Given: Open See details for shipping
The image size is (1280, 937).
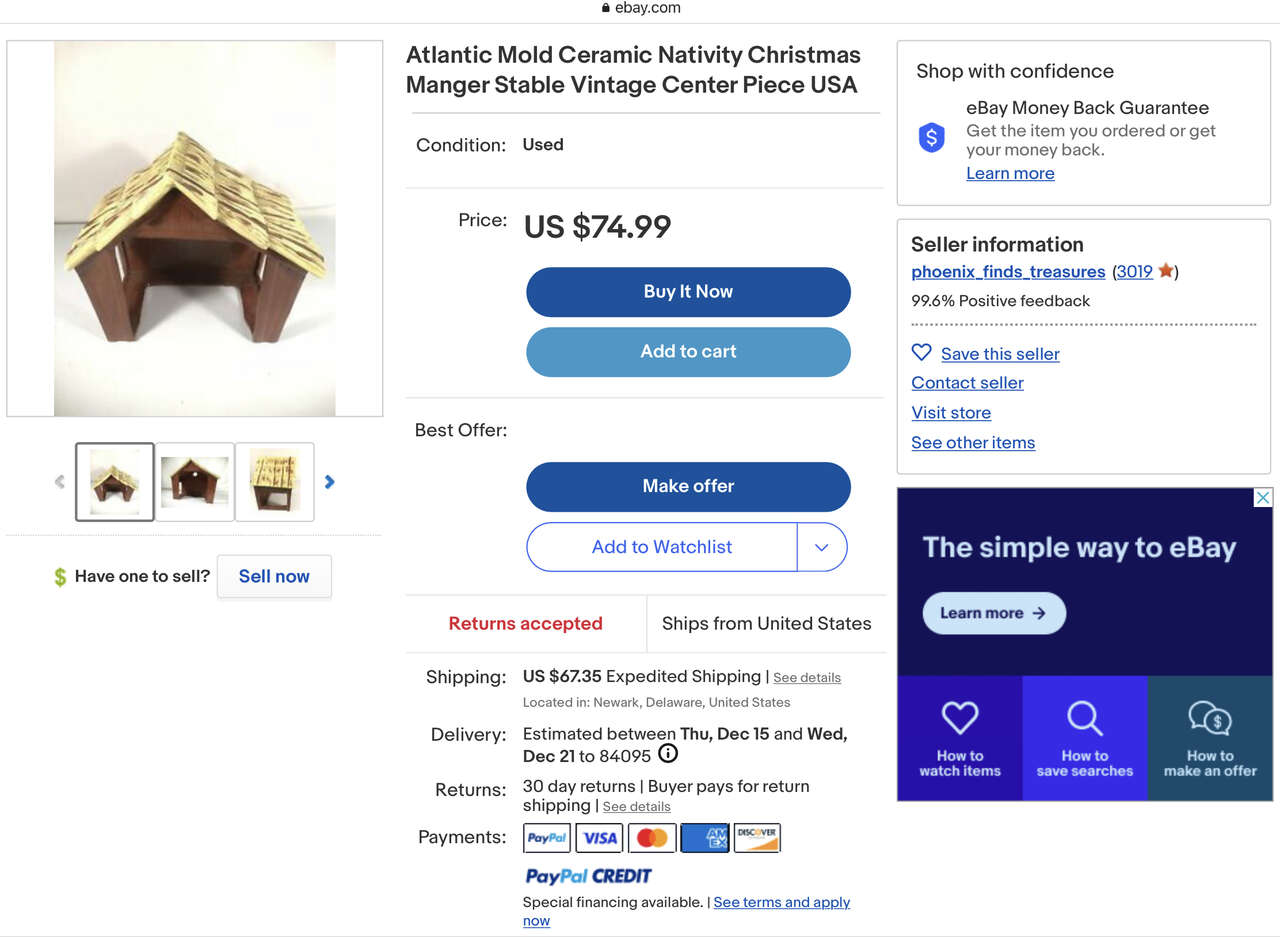Looking at the screenshot, I should click(x=807, y=678).
